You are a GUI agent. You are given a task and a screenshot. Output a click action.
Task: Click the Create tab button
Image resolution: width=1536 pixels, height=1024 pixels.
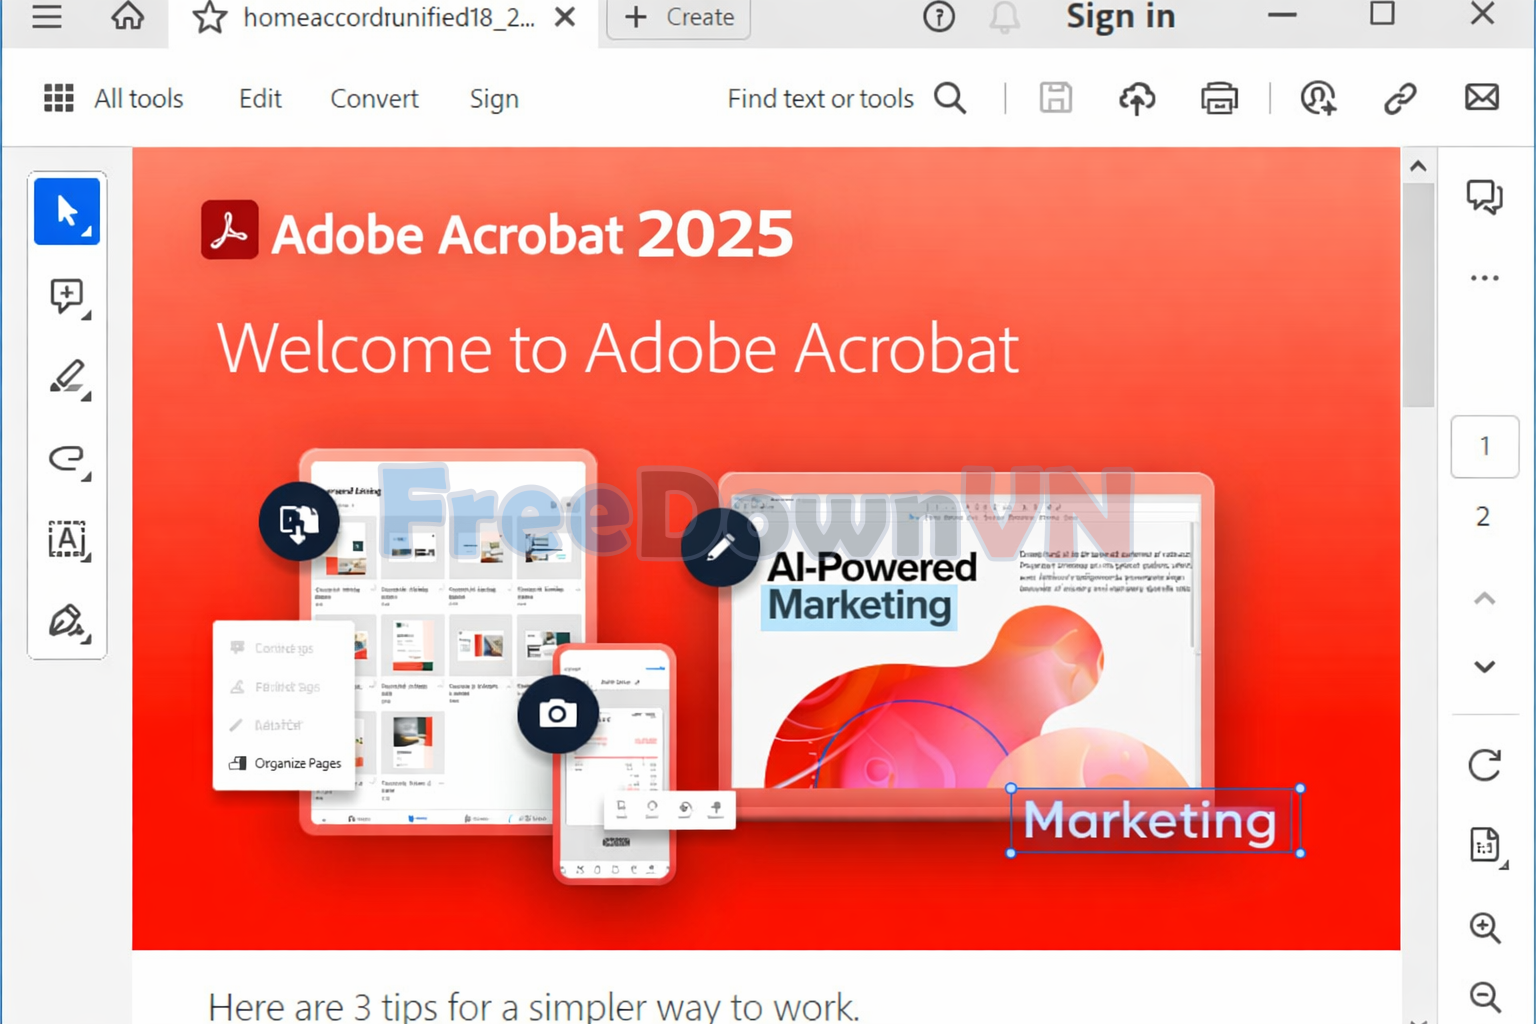(678, 17)
